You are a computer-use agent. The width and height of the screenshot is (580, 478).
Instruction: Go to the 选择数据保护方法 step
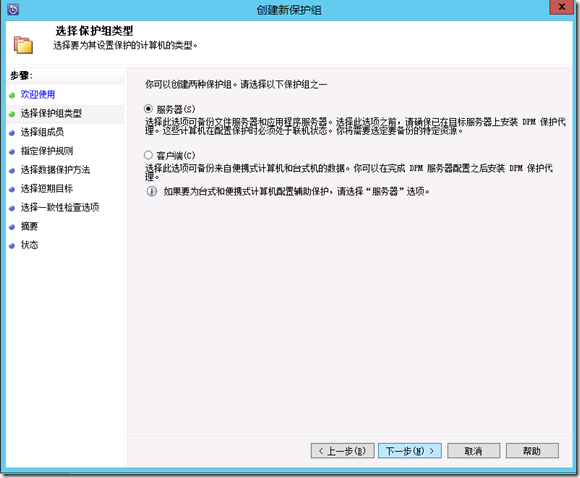point(55,170)
